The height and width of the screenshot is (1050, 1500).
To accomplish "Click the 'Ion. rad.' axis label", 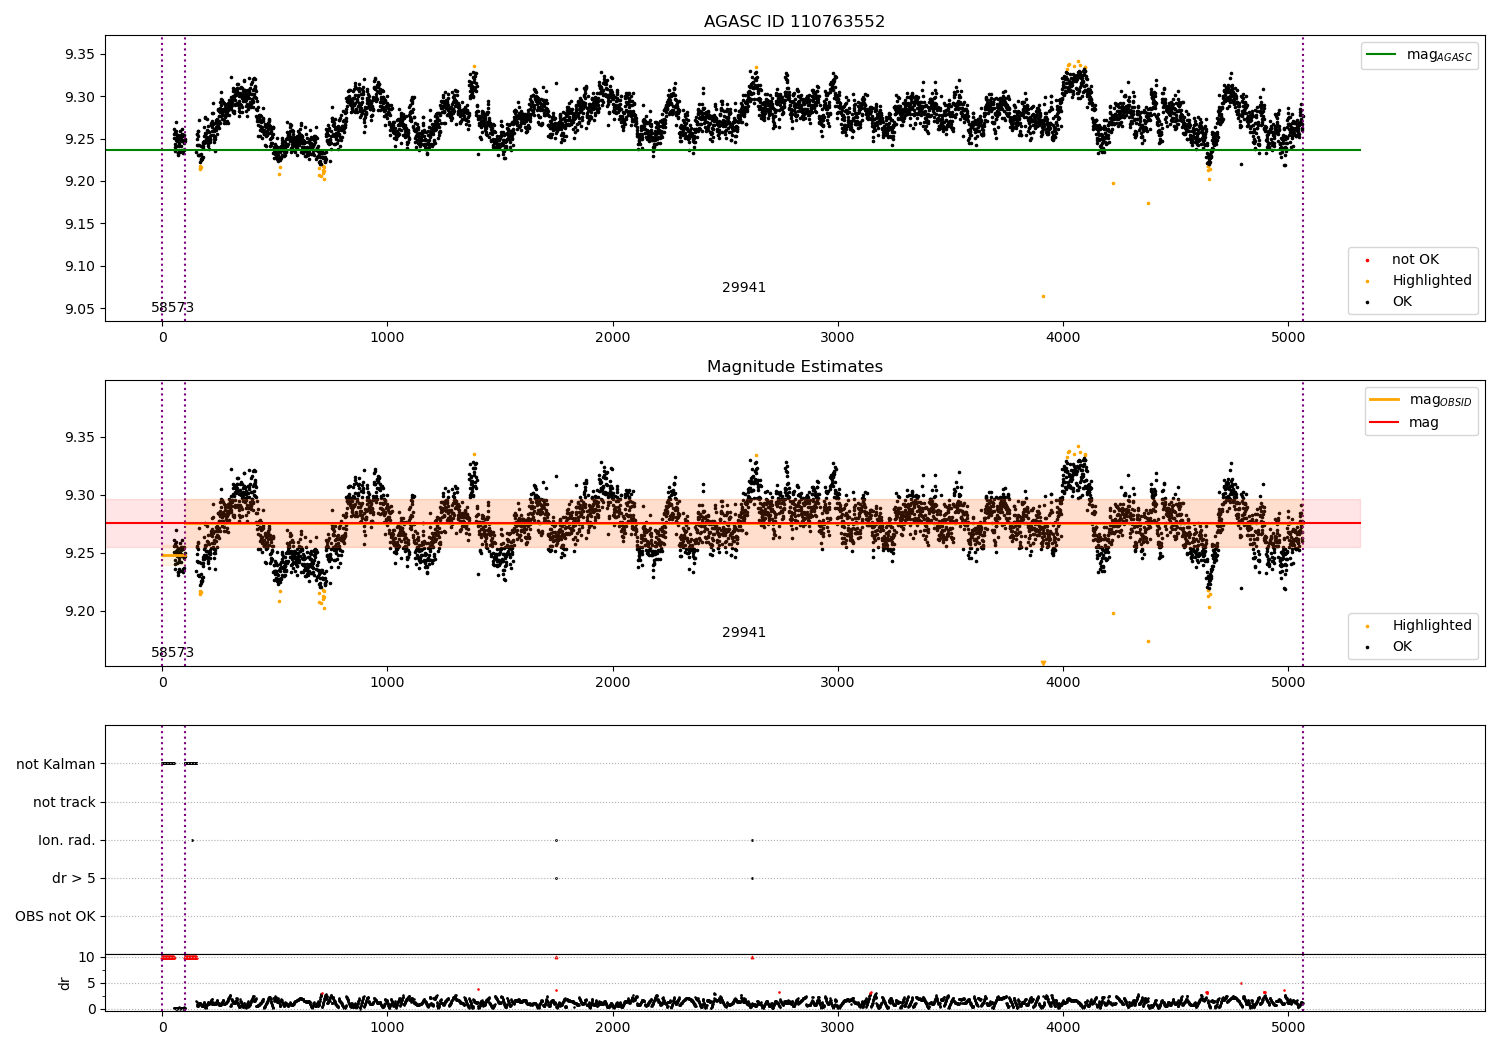I will [67, 840].
